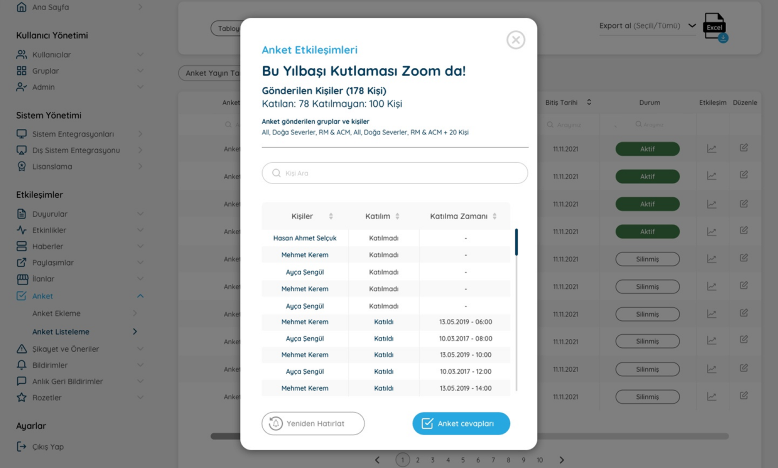Image resolution: width=778 pixels, height=468 pixels.
Task: Go to page 2 in pagination
Action: click(x=418, y=460)
